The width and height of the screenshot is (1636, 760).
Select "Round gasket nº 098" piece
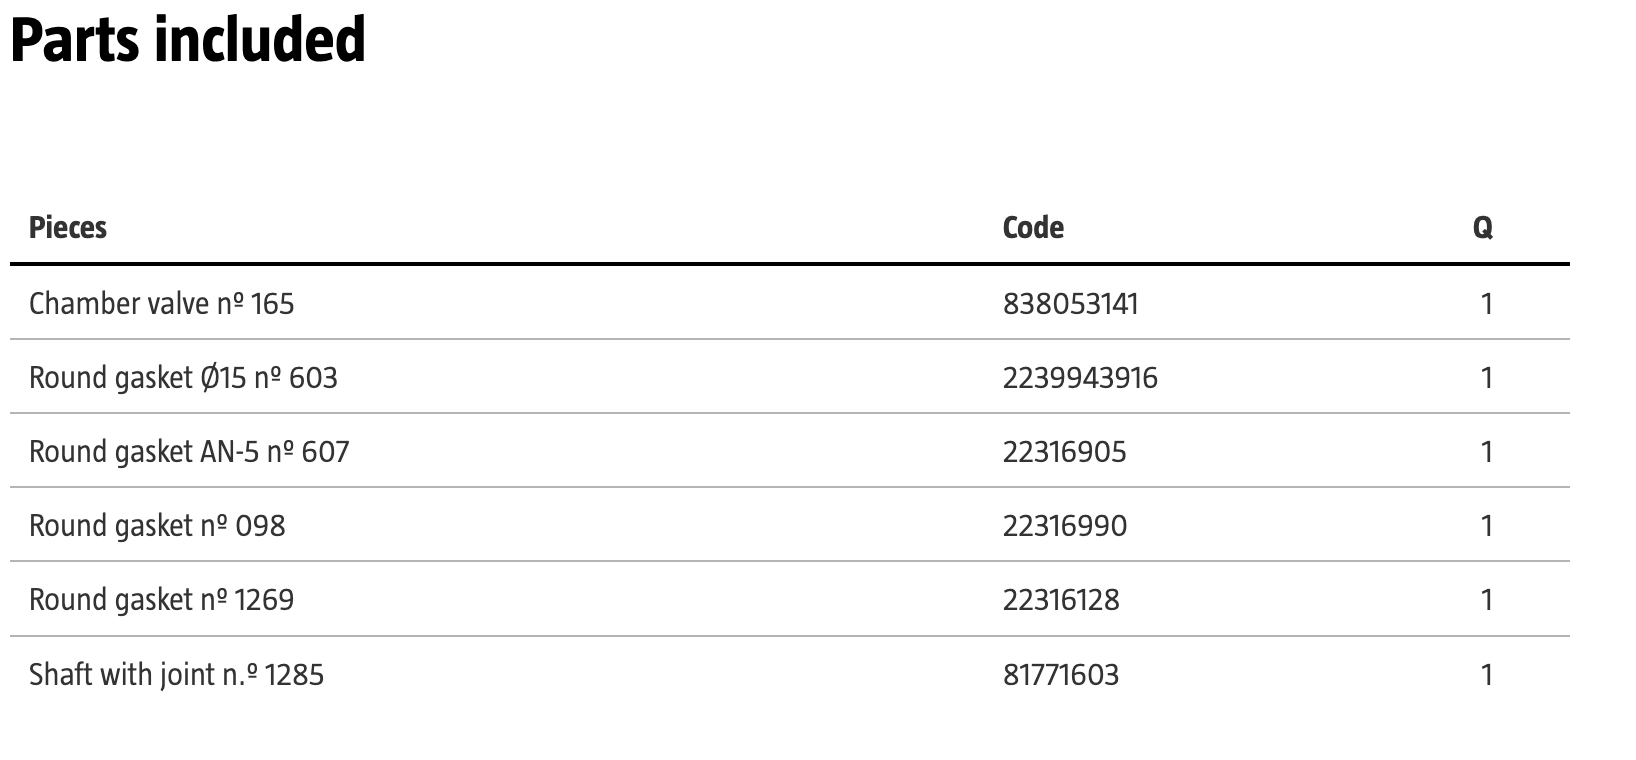point(157,525)
